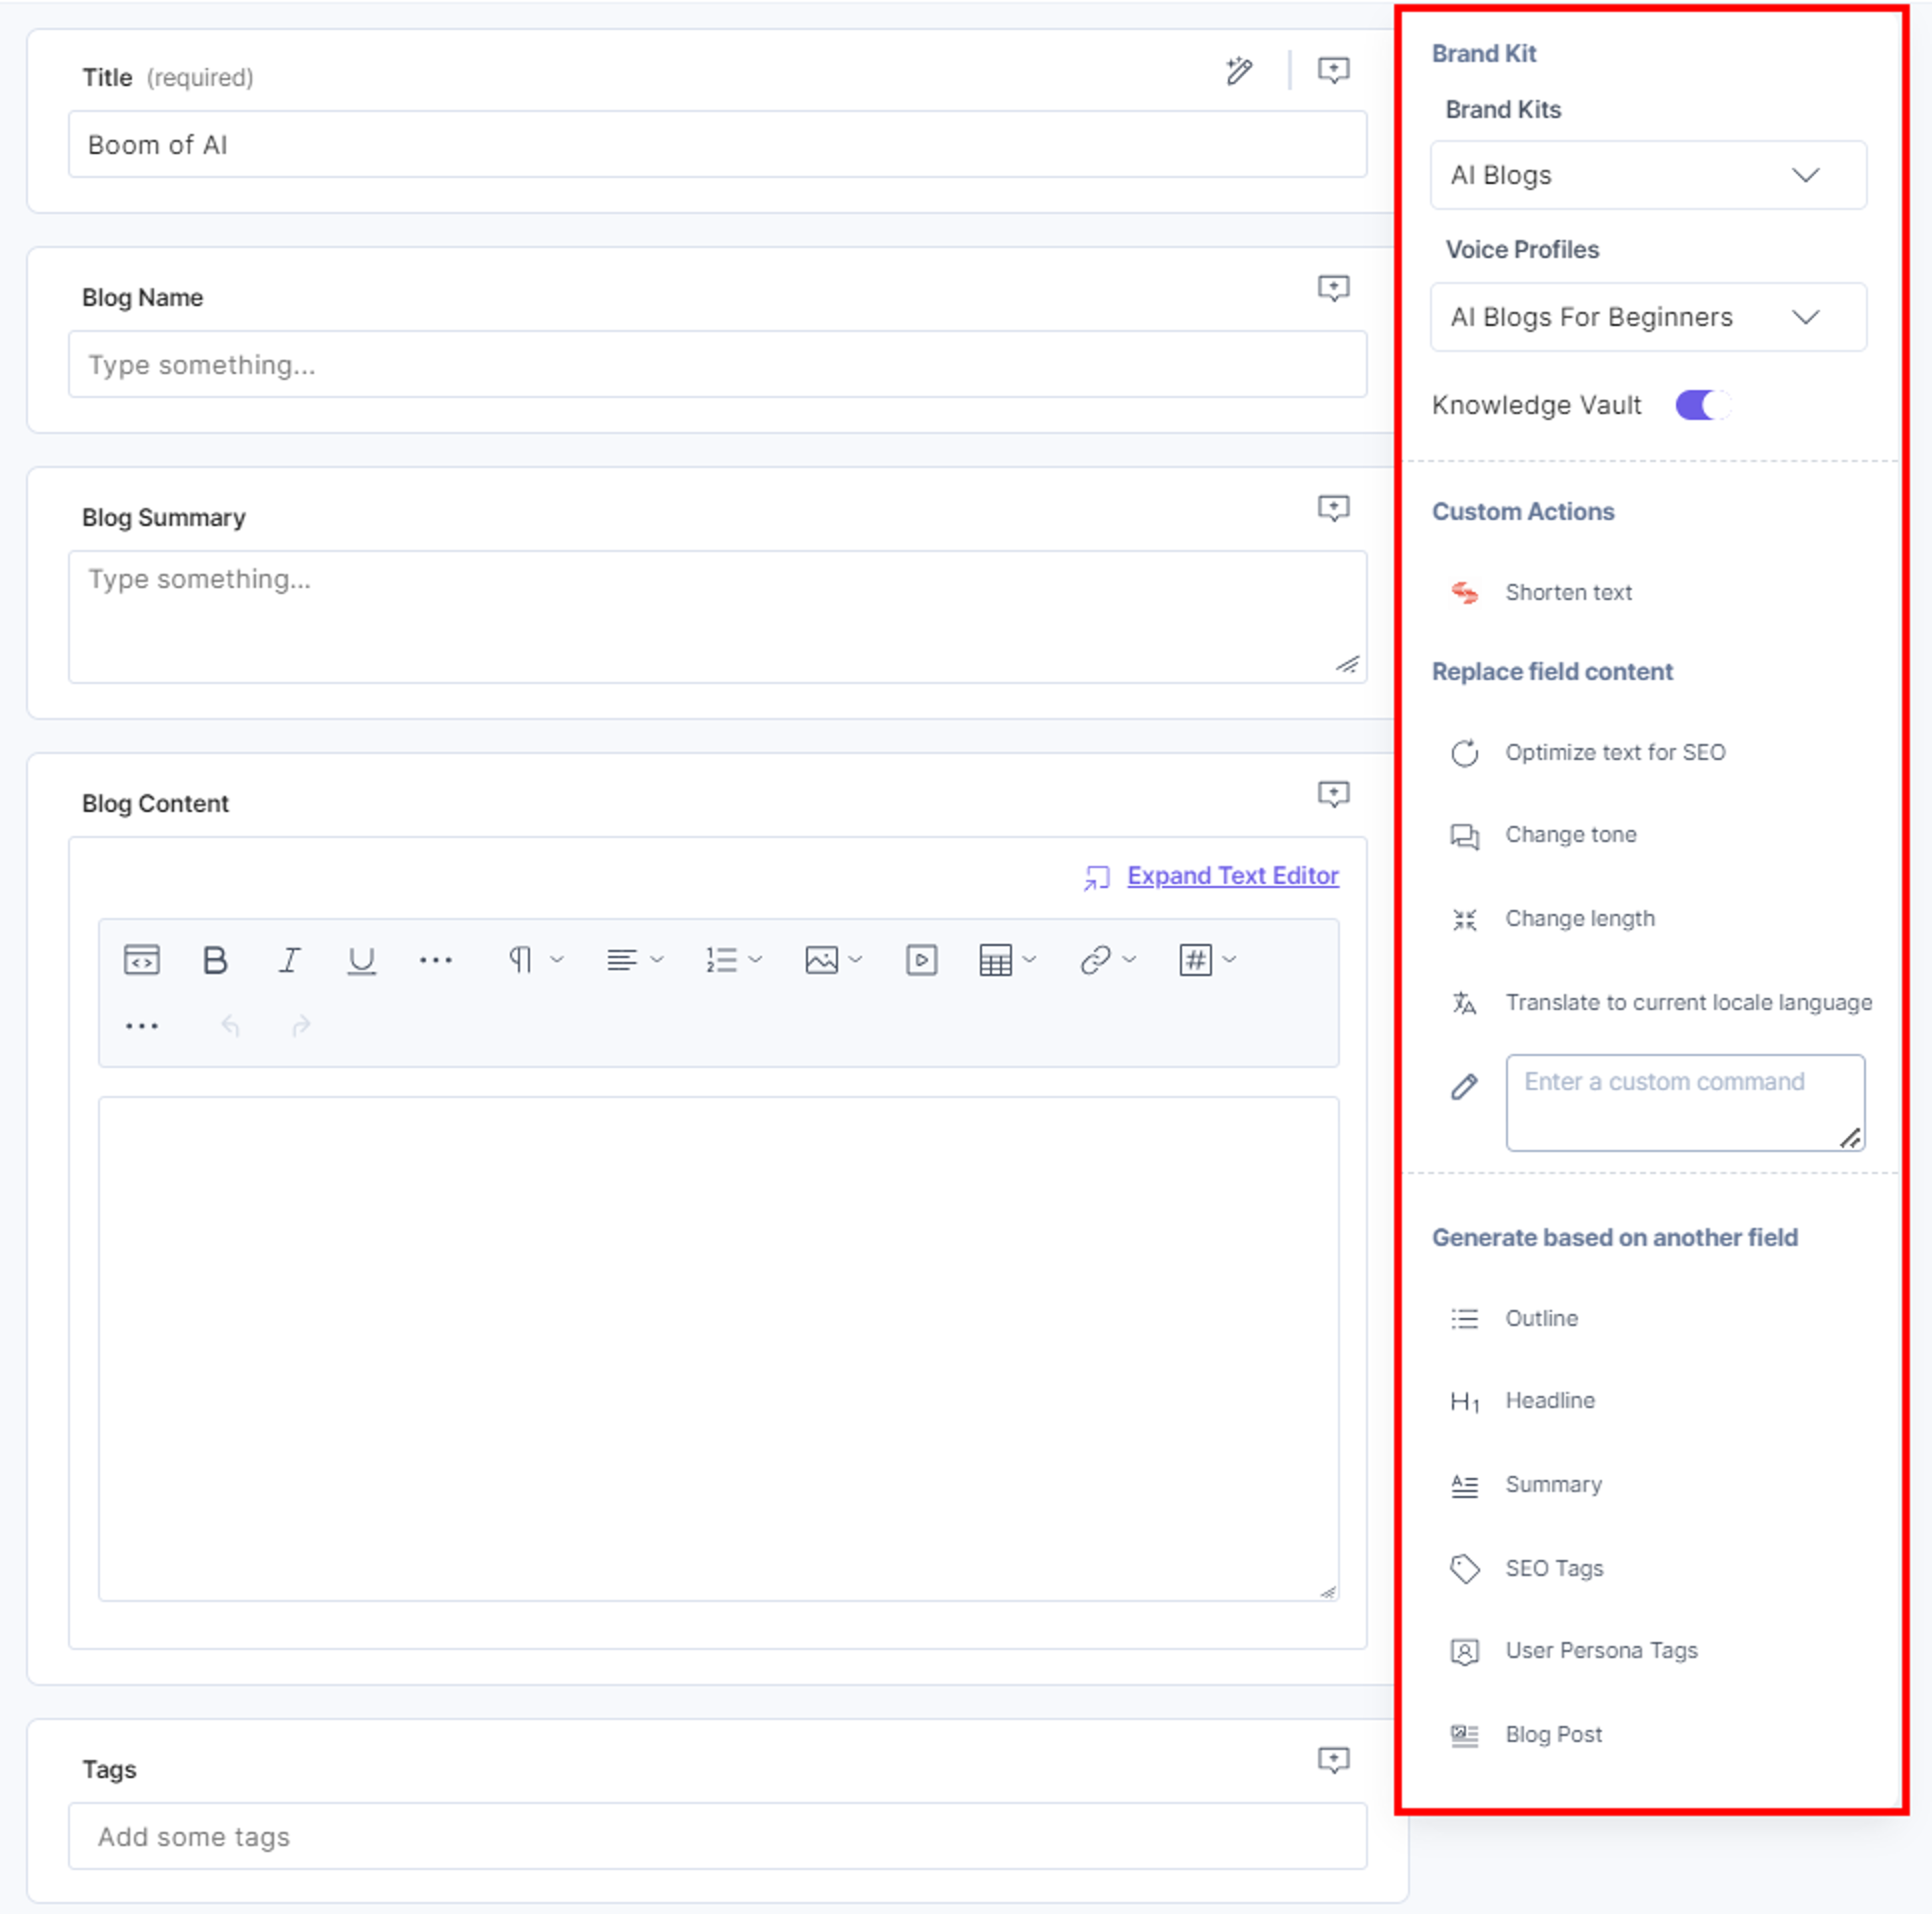
Task: Click the User Persona Tags portrait icon
Action: tap(1464, 1652)
